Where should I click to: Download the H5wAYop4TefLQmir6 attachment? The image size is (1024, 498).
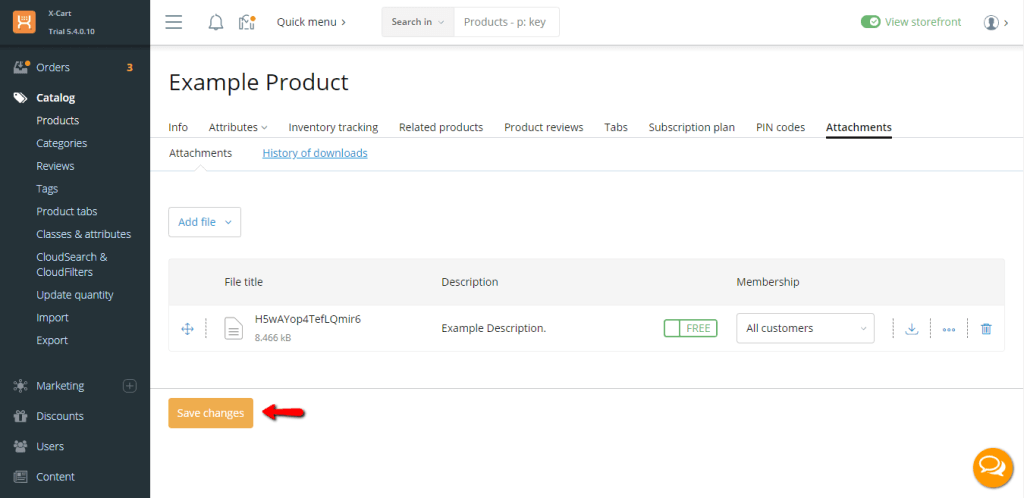point(912,329)
